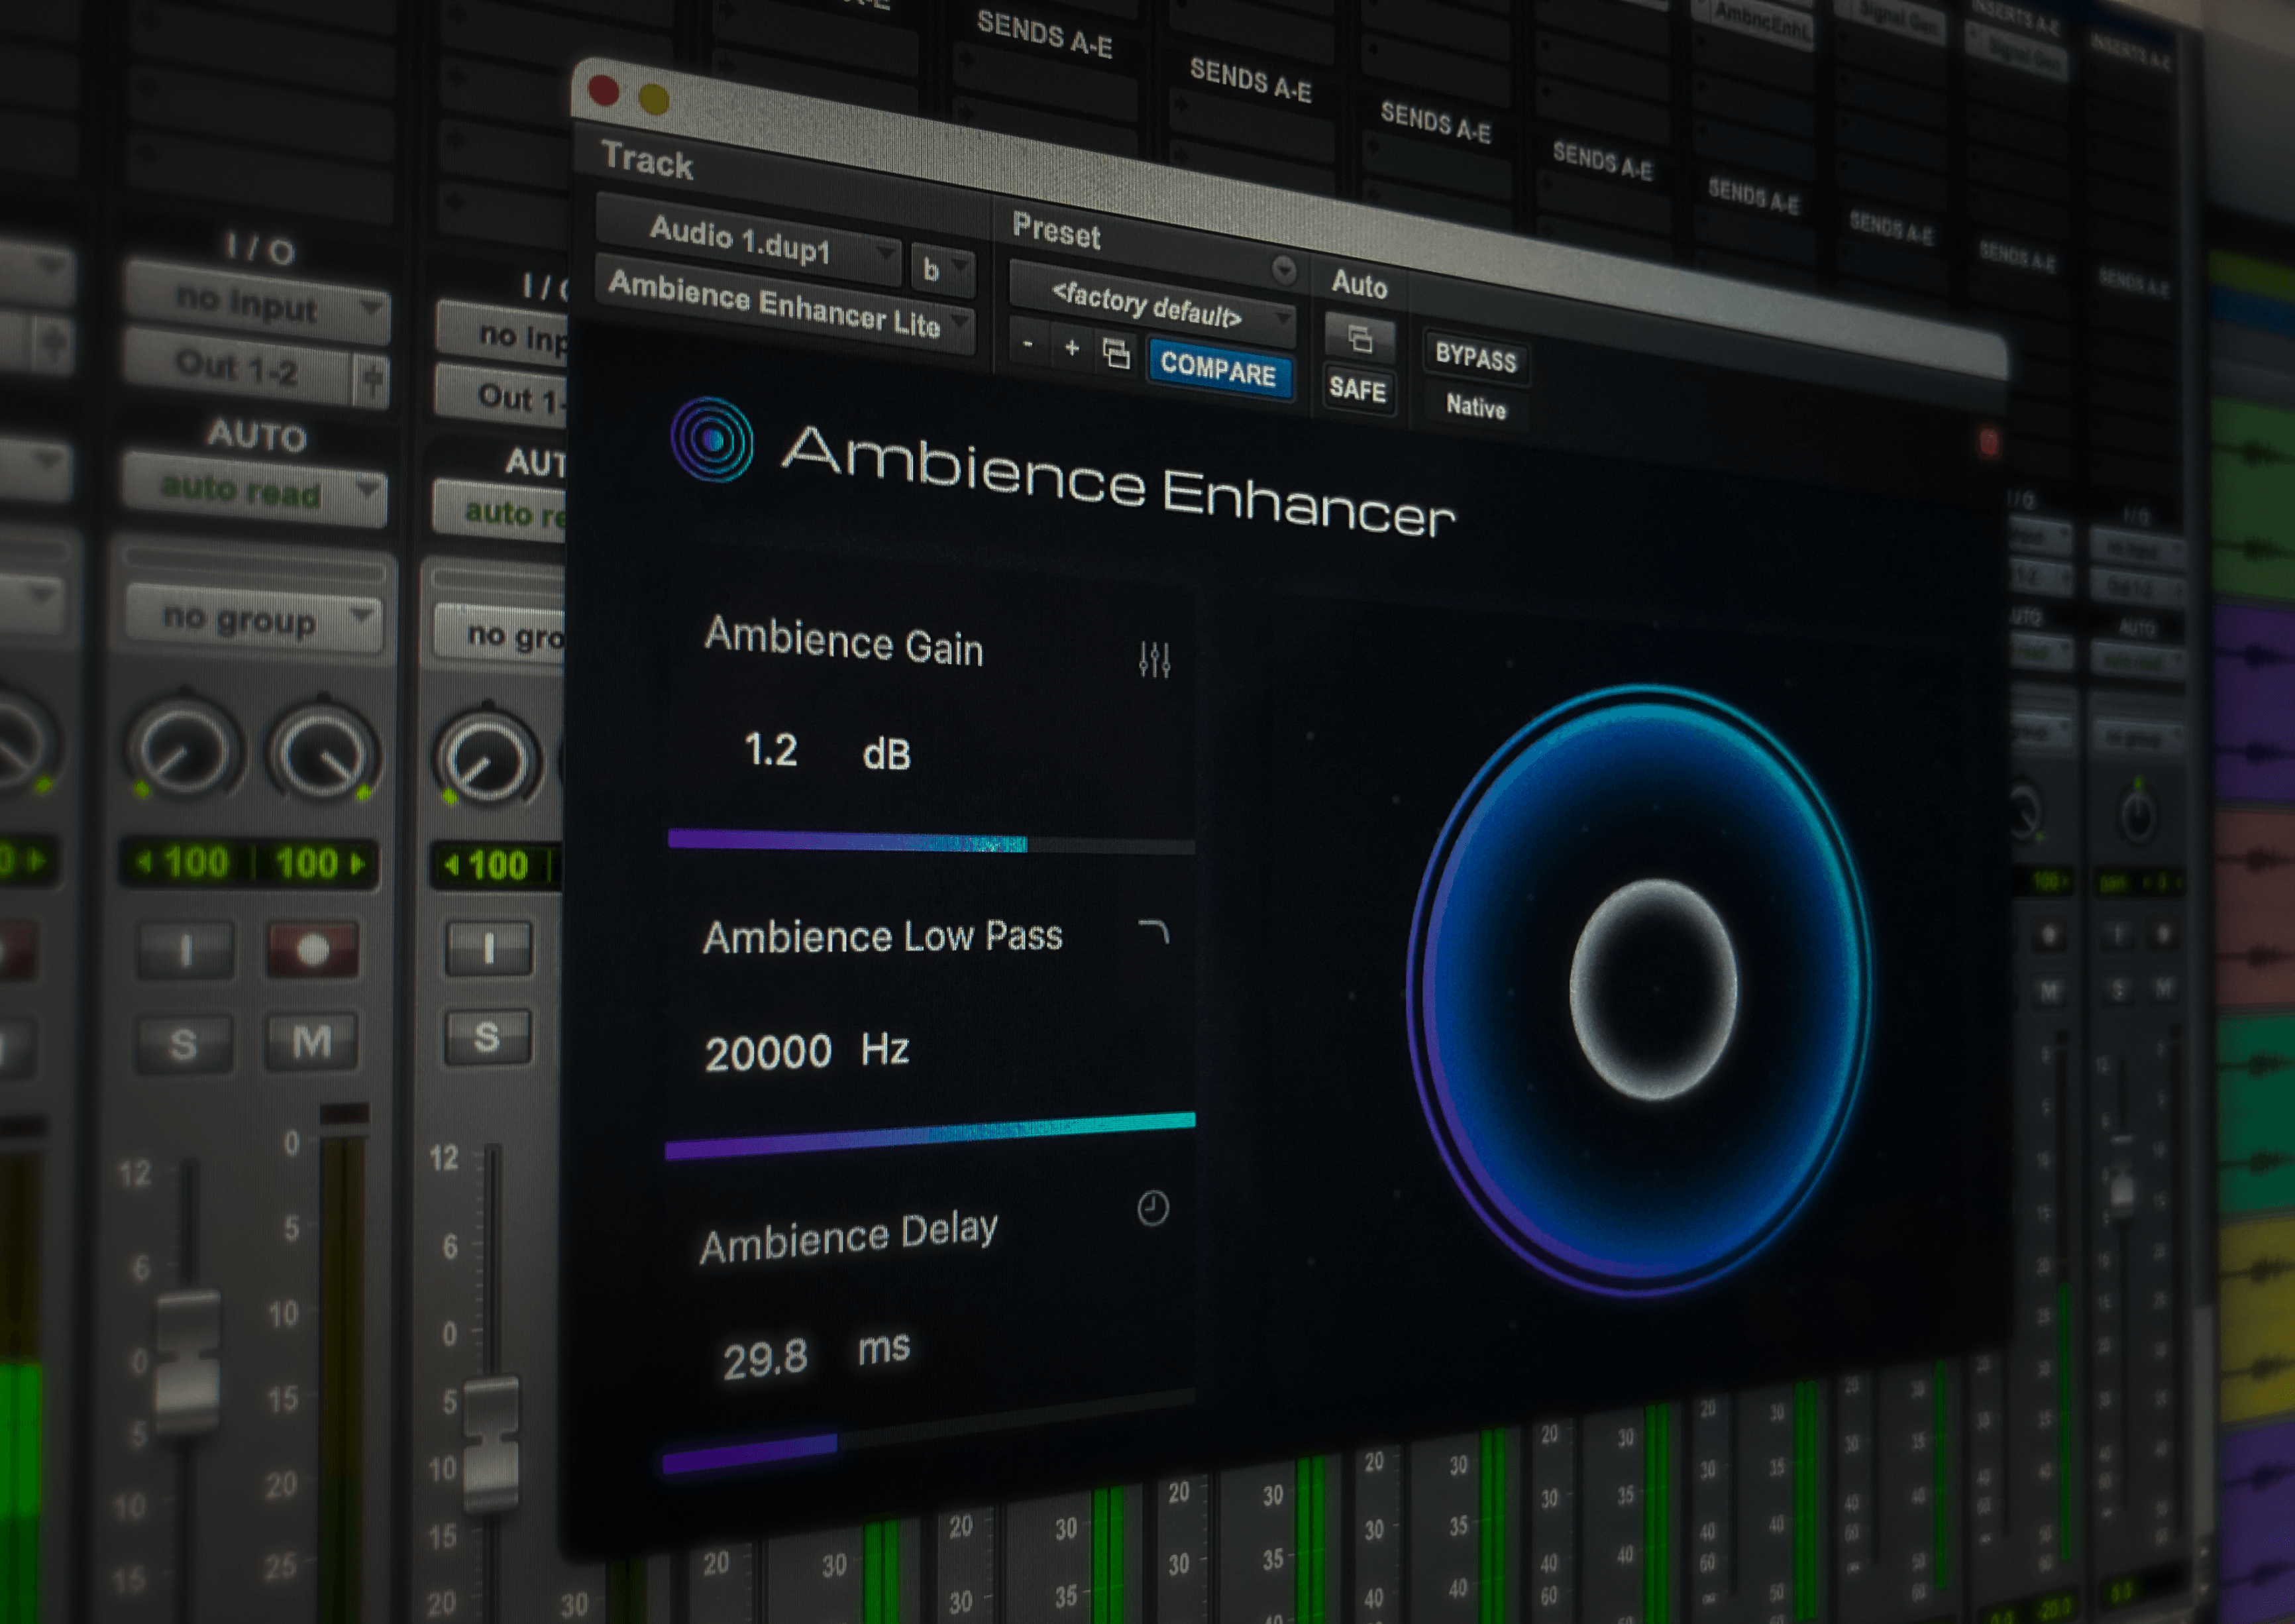This screenshot has height=1624, width=2295.
Task: Click the Ambience Enhancer concentric circles logo
Action: pyautogui.click(x=712, y=440)
